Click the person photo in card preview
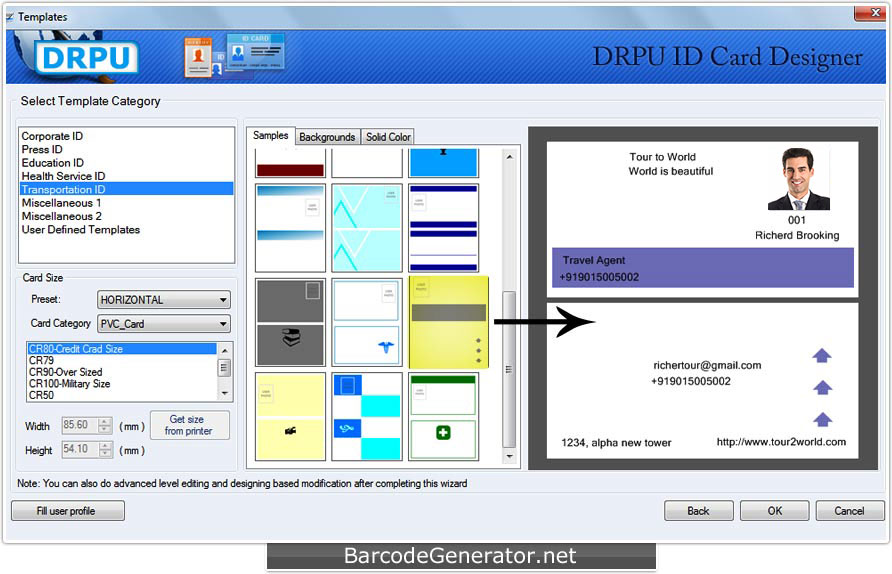 click(799, 179)
